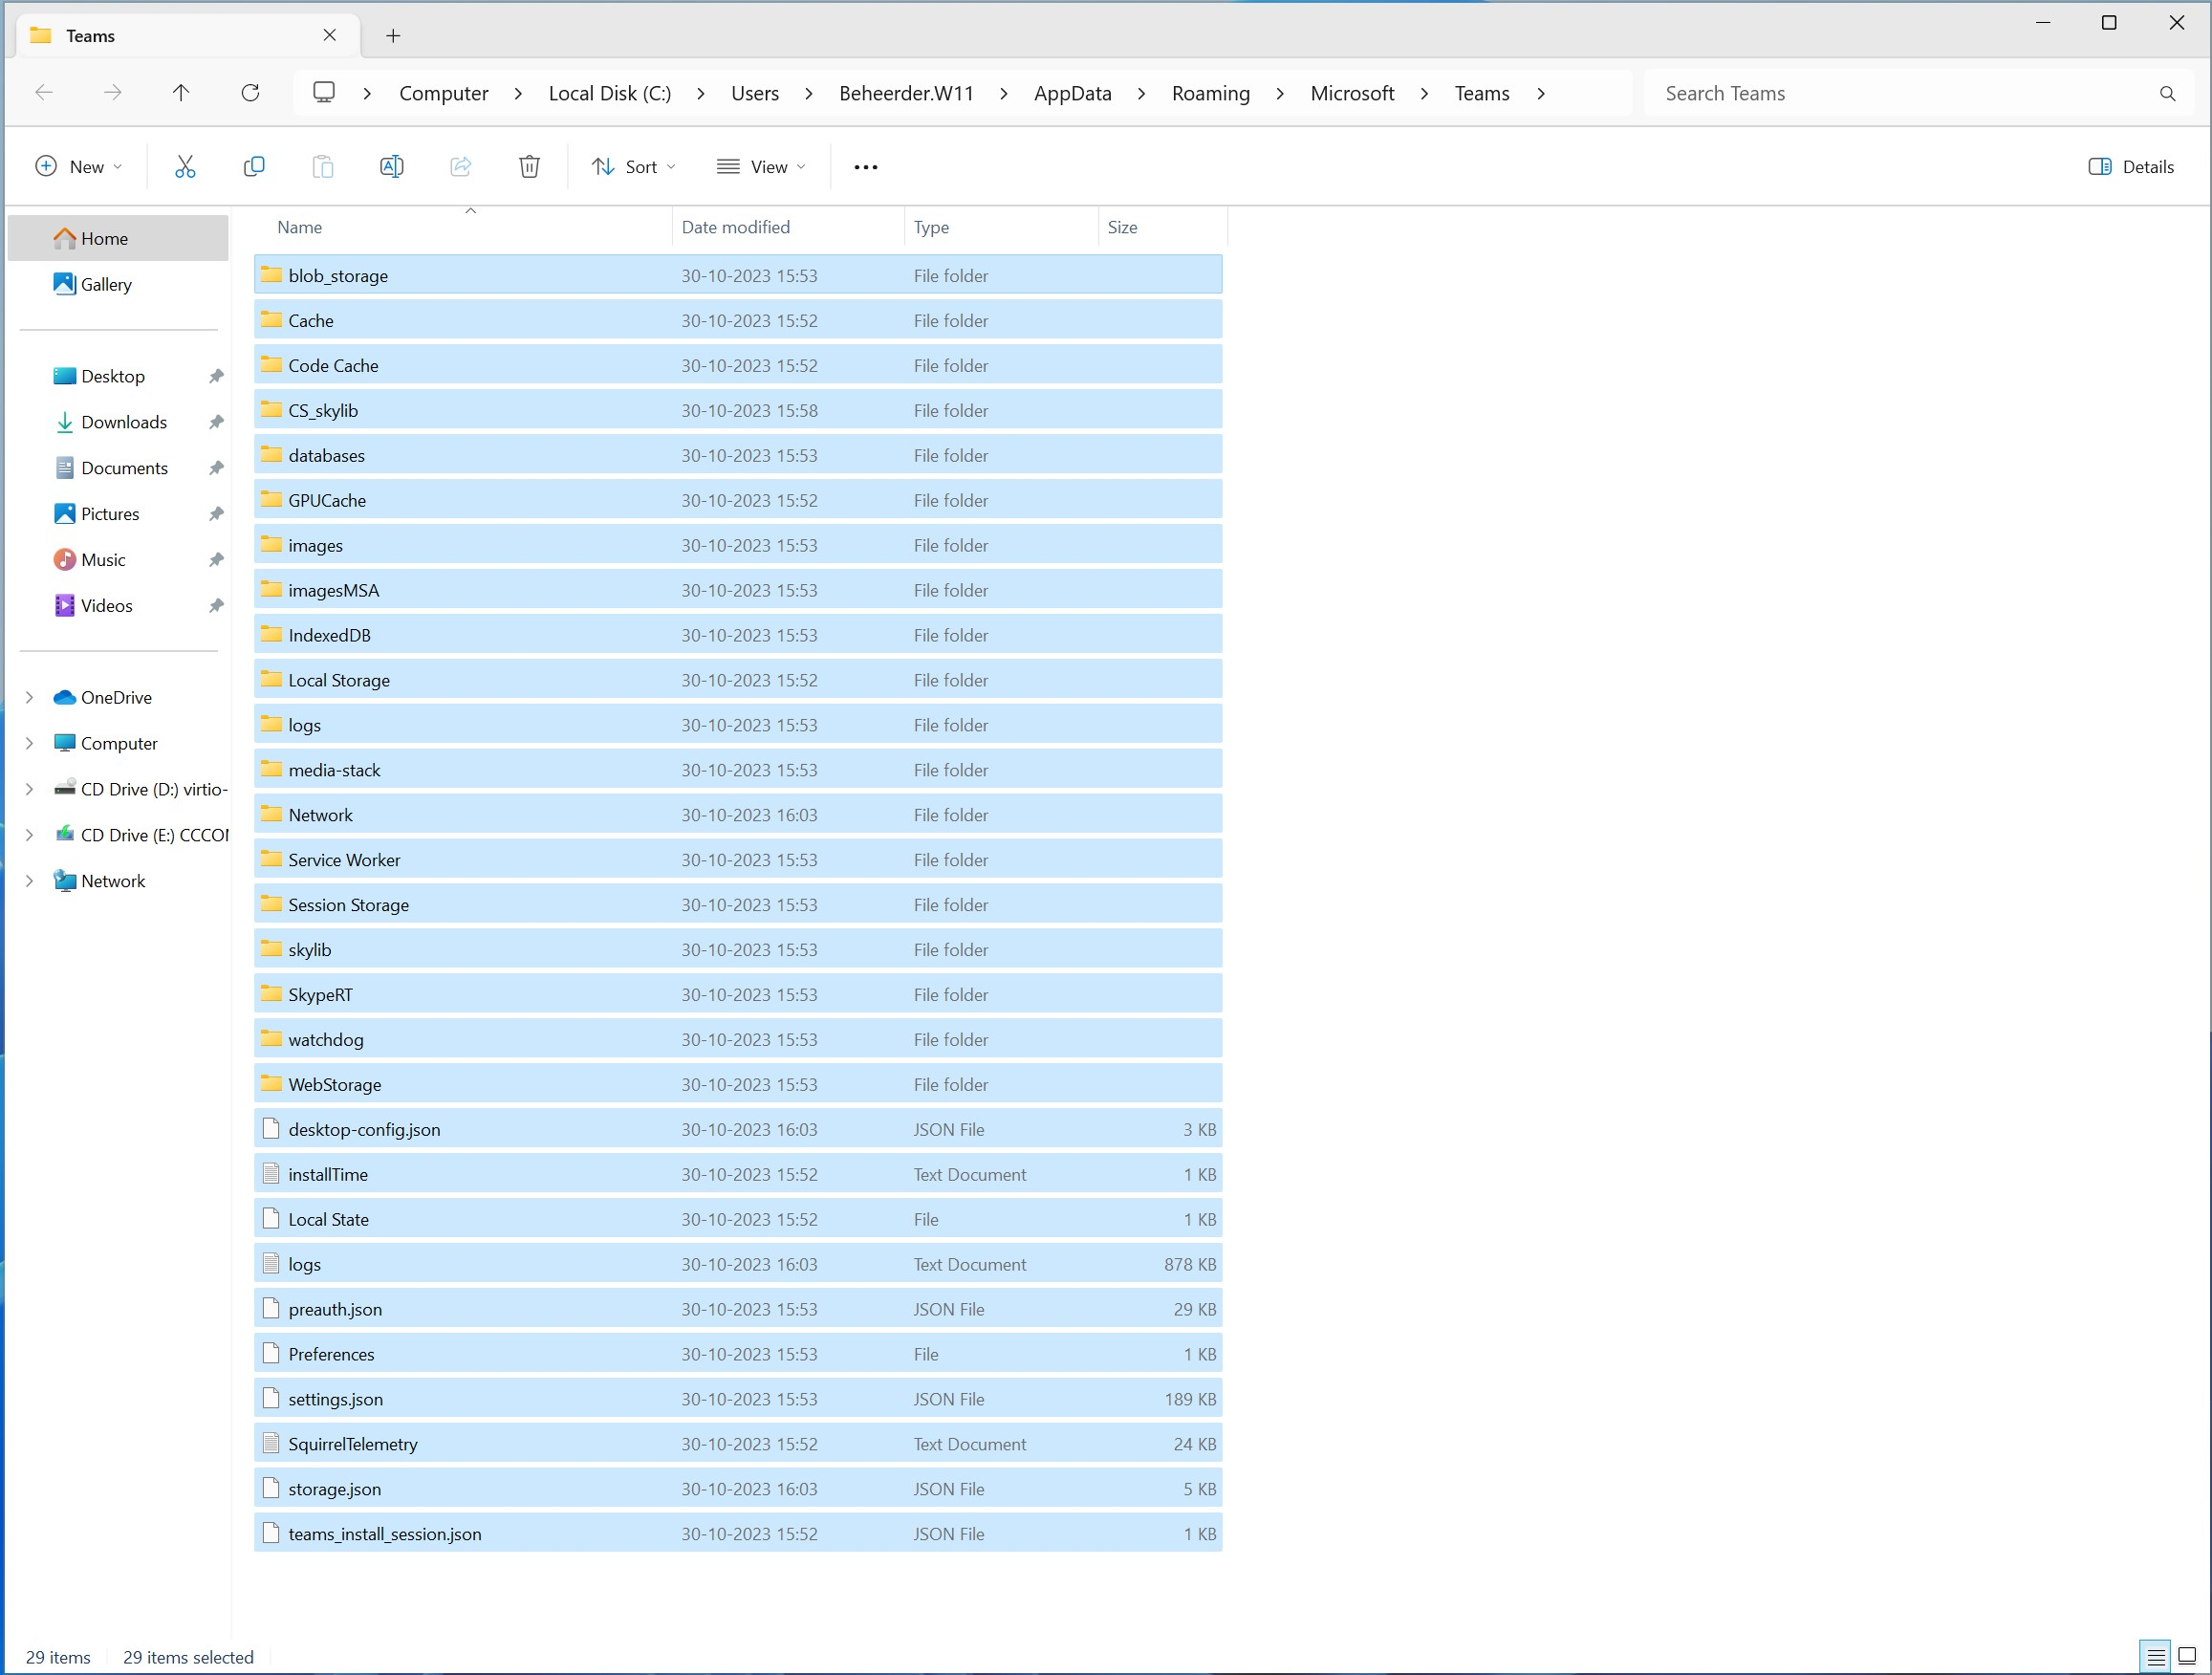Open a new tab with plus

(394, 36)
